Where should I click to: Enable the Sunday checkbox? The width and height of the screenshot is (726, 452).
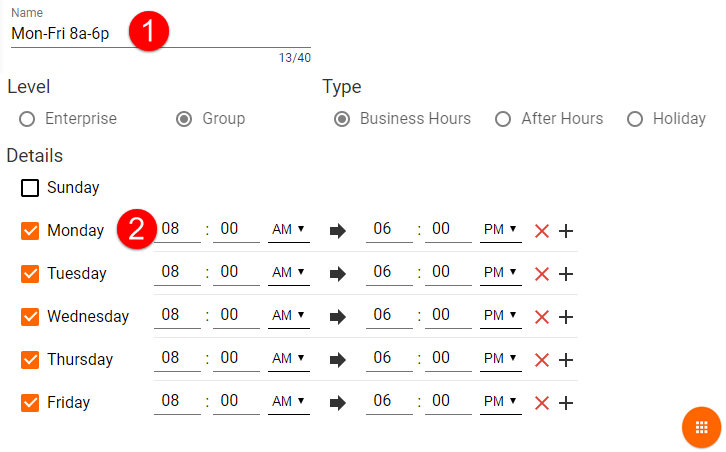[30, 188]
